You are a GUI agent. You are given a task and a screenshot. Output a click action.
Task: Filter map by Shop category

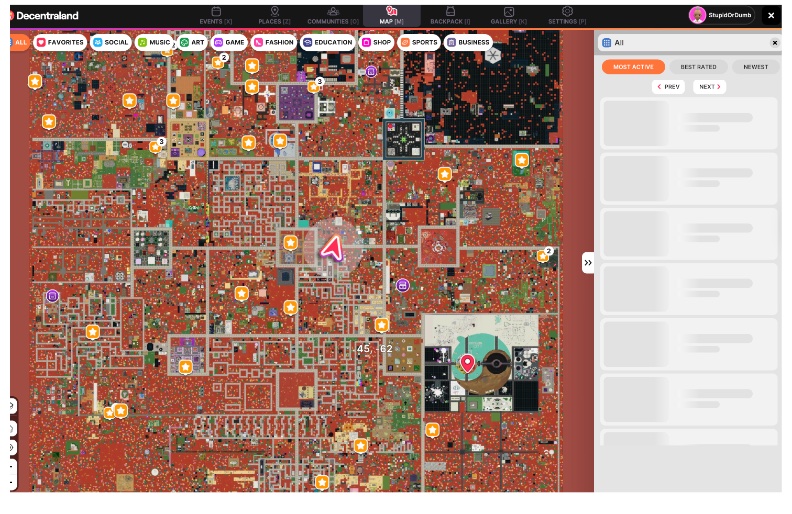376,42
